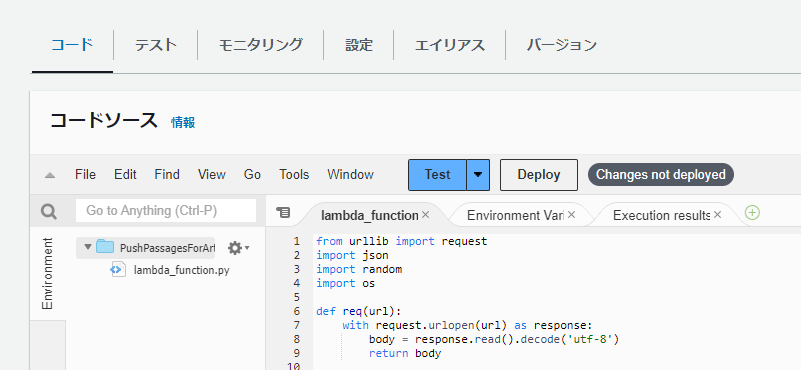Click the search magnifier icon in sidebar
Image resolution: width=801 pixels, height=370 pixels.
click(49, 211)
